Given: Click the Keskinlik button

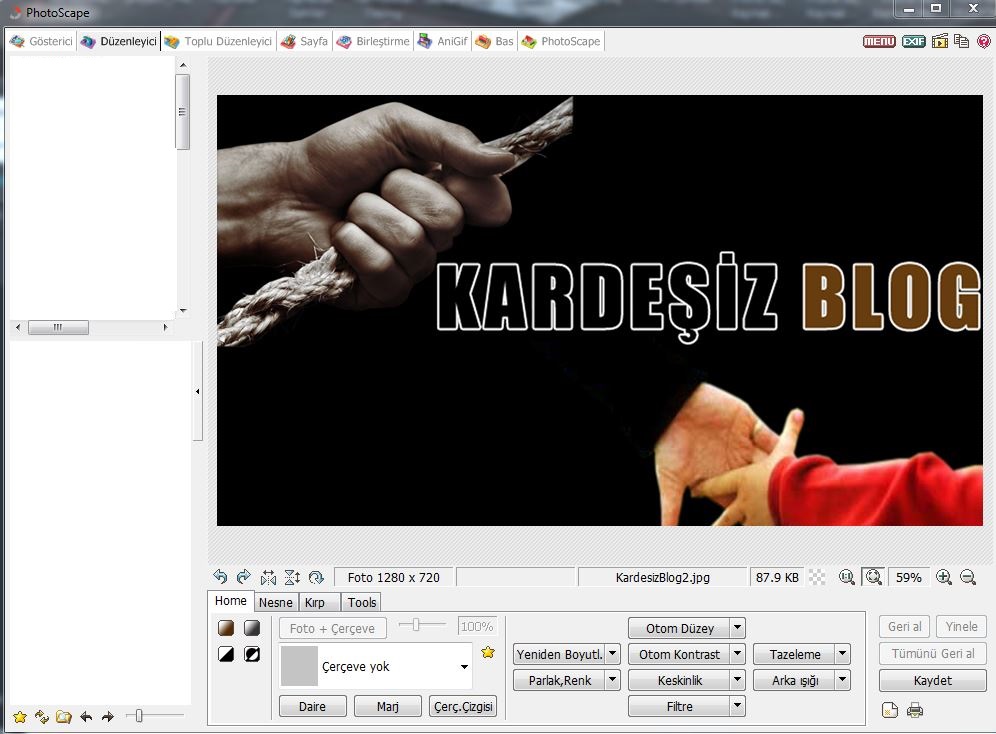Looking at the screenshot, I should (679, 680).
